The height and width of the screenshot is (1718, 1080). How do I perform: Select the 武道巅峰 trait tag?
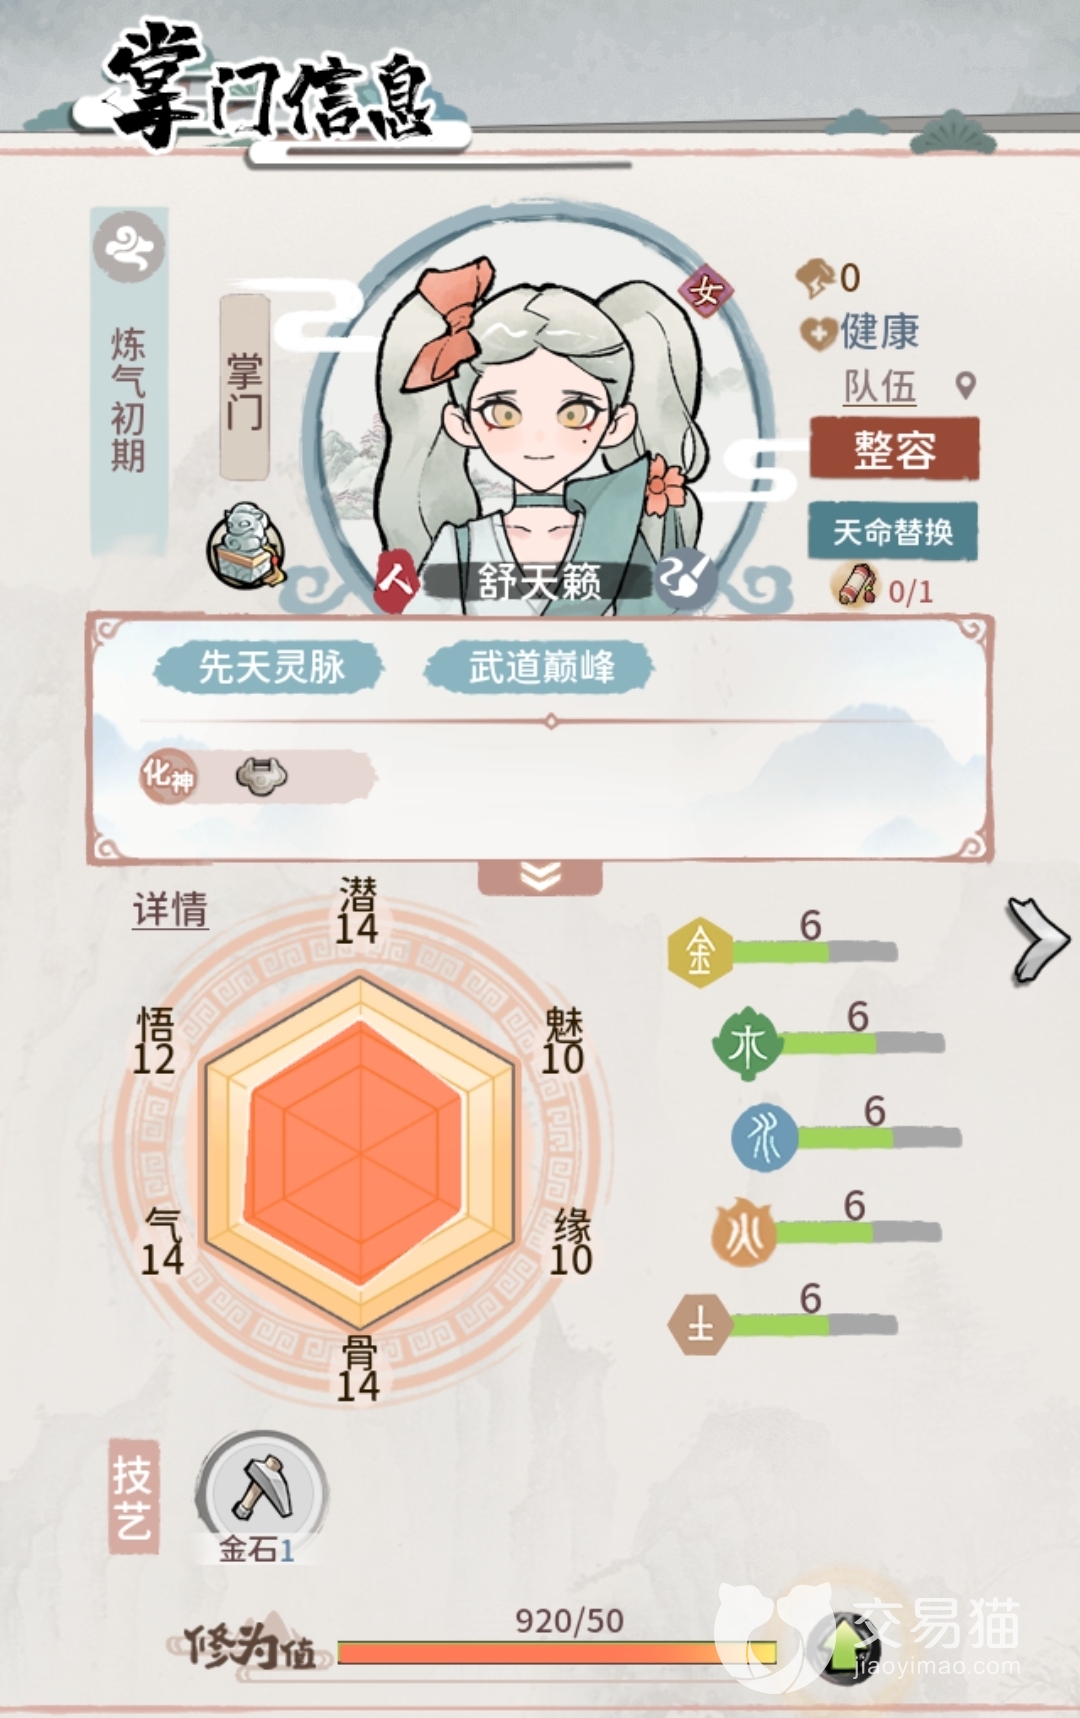[x=540, y=666]
